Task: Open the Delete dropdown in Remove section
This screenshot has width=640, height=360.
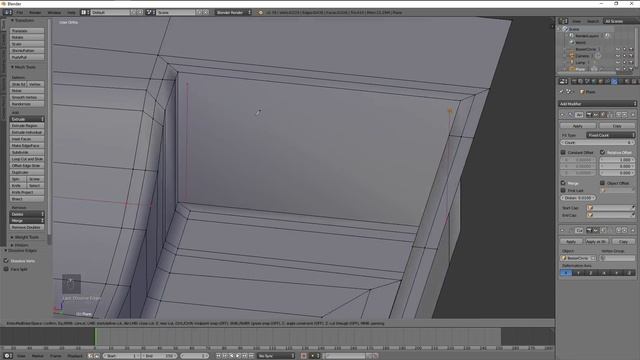Action: click(27, 214)
